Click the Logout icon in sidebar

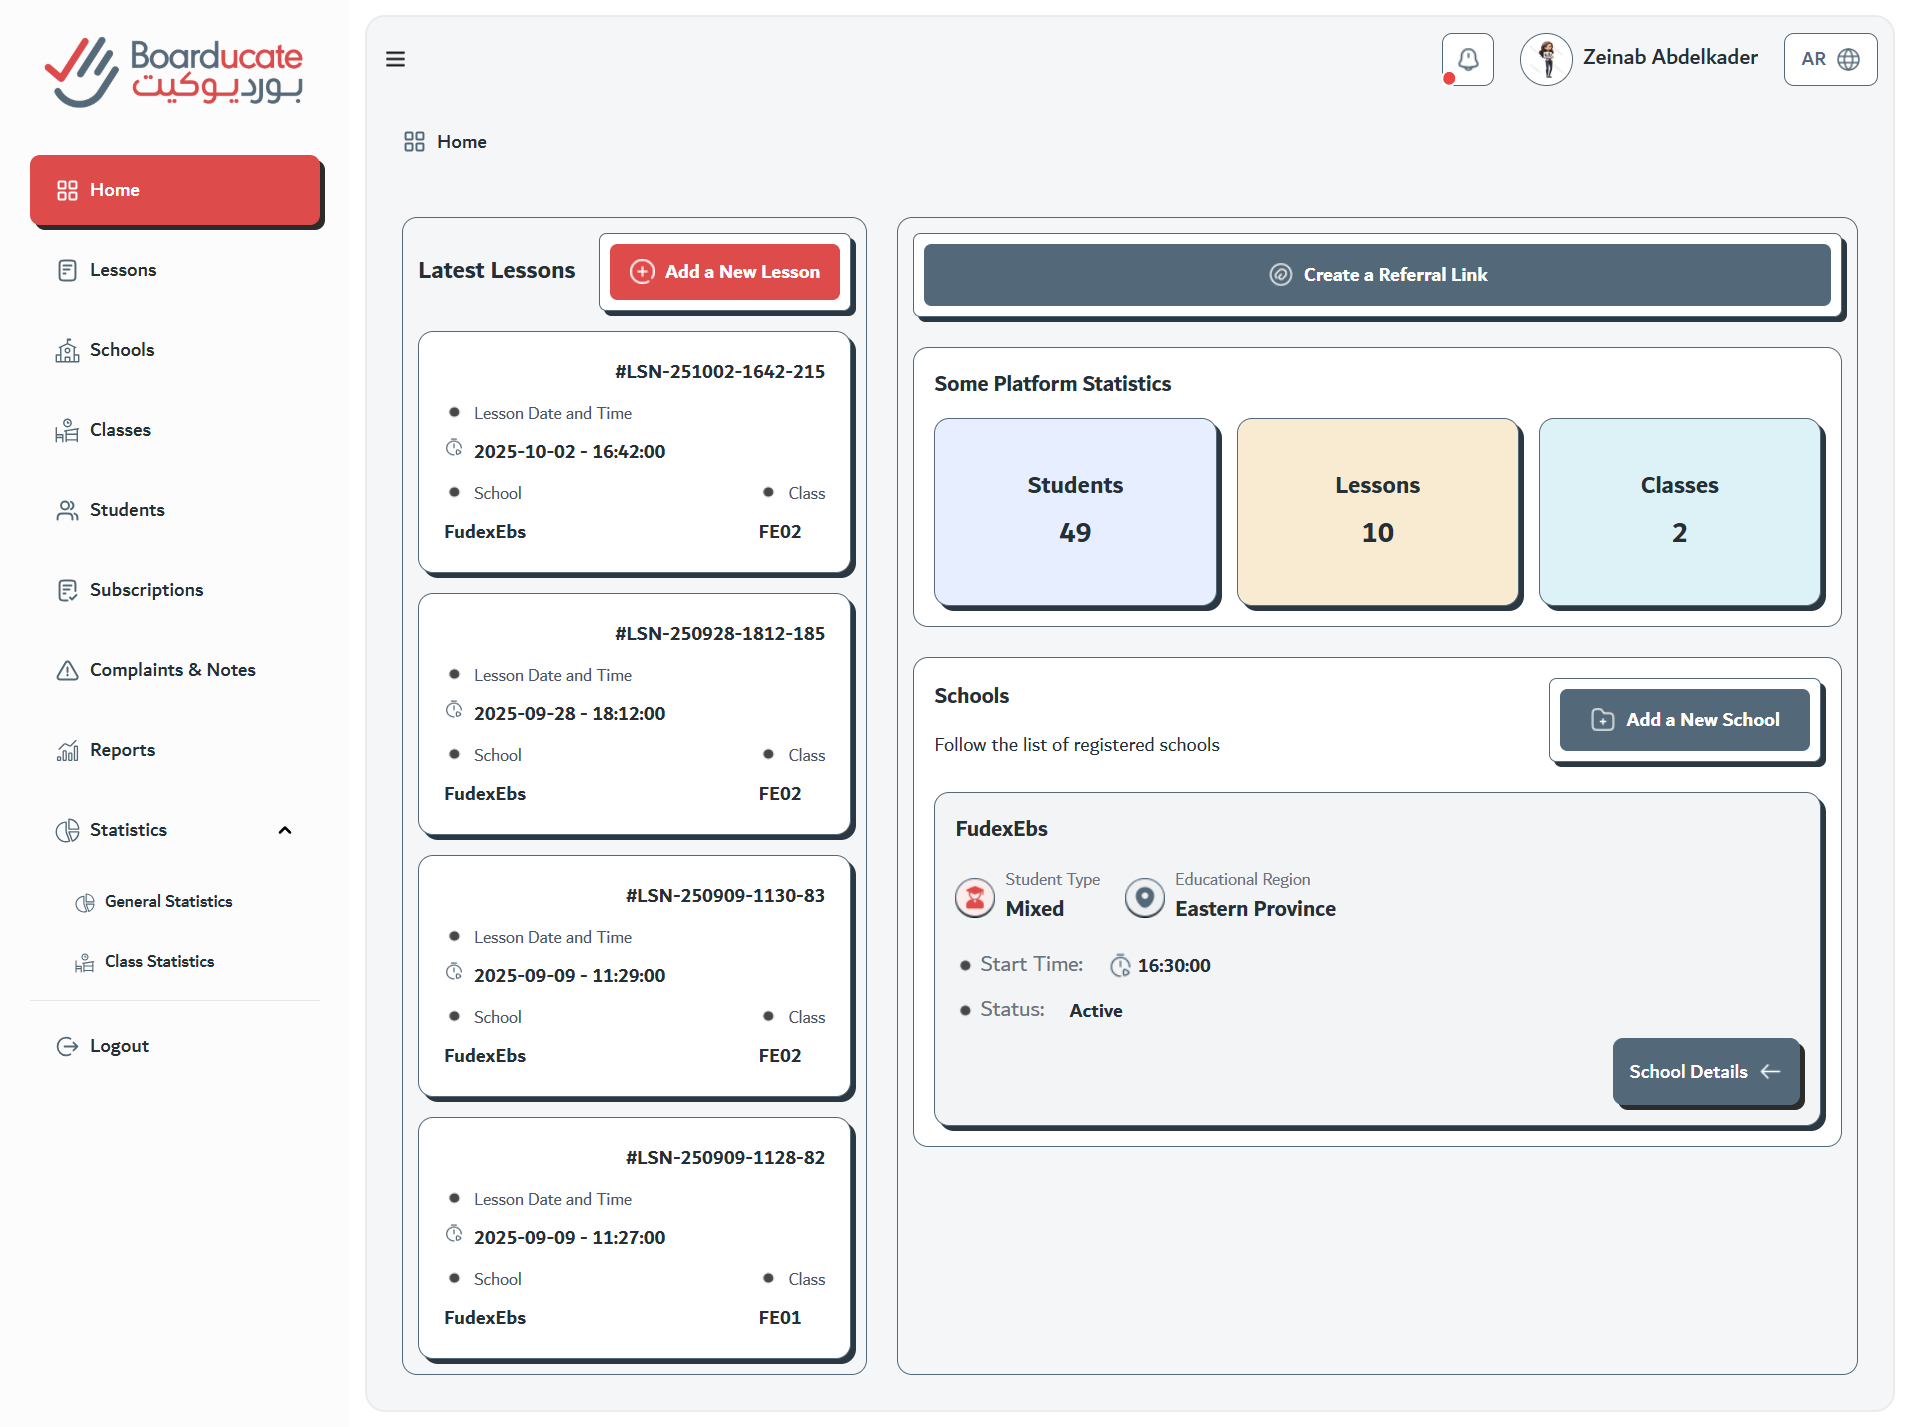(67, 1046)
